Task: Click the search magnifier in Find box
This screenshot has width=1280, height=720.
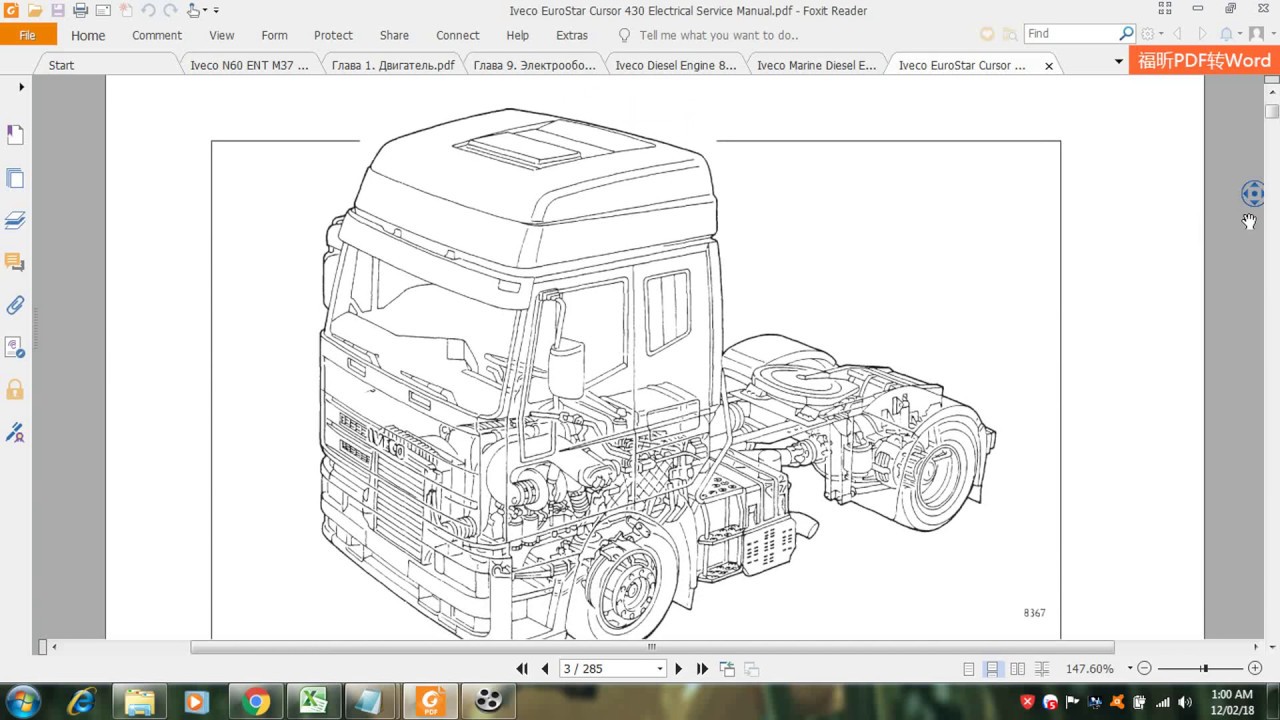Action: point(1126,34)
